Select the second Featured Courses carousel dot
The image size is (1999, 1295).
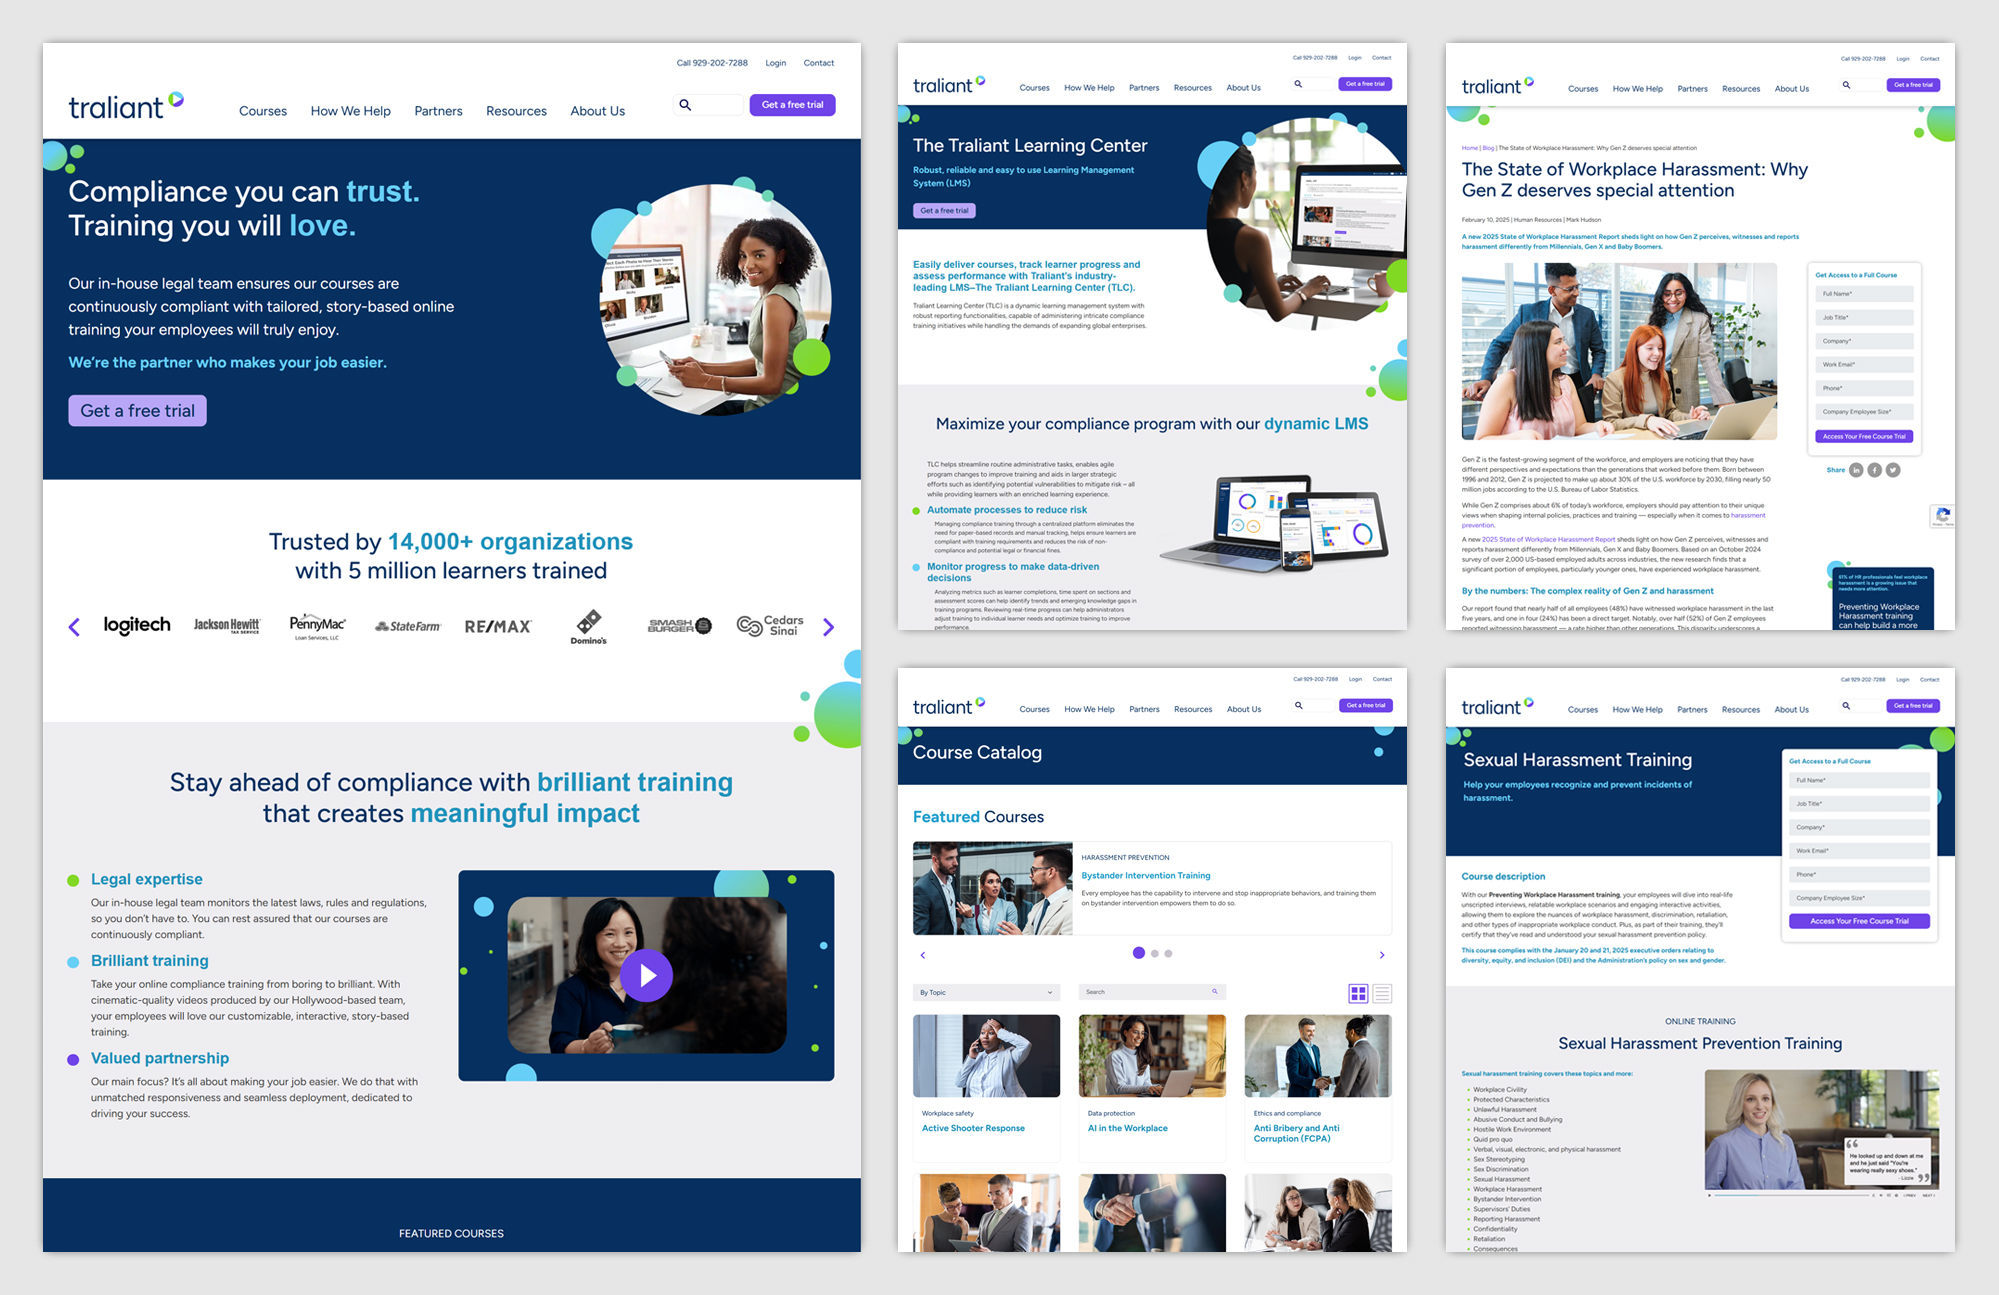(1154, 953)
